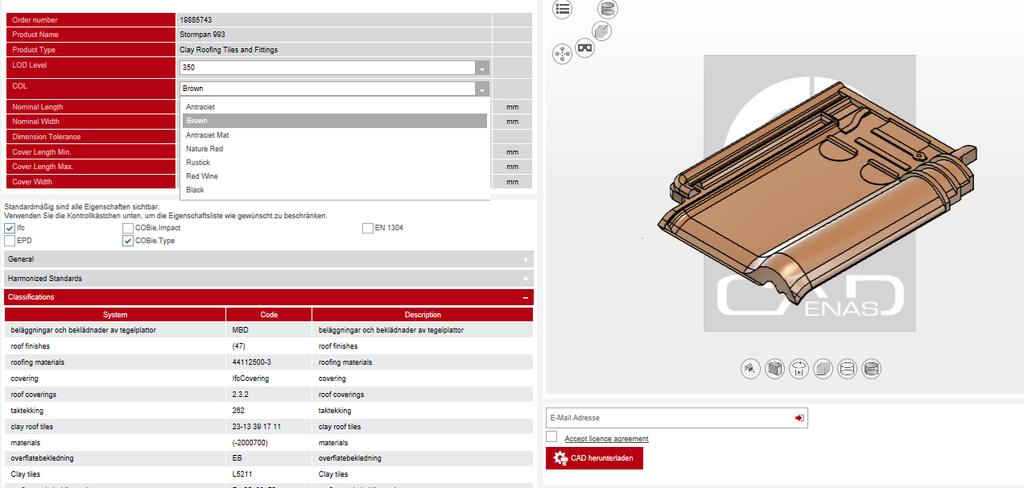Select the dark shaded cube with edges icon
The height and width of the screenshot is (488, 1024).
(775, 368)
